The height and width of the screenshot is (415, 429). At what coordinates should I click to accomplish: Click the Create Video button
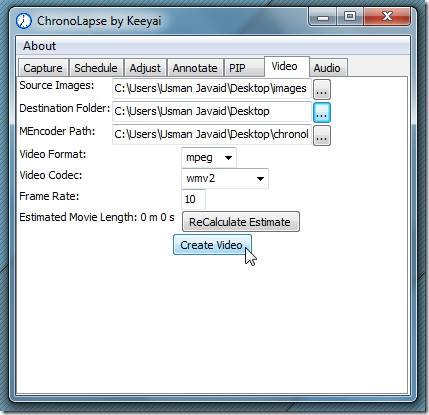tap(212, 245)
